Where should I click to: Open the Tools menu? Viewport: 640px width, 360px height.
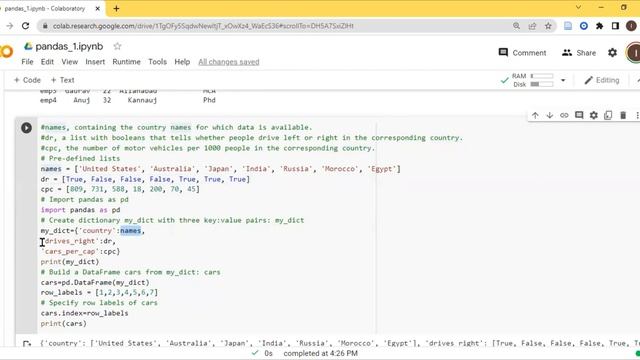[x=158, y=62]
